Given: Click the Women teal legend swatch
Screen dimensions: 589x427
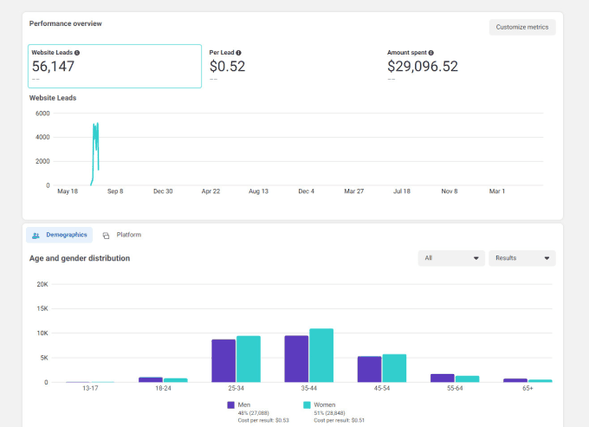Looking at the screenshot, I should 307,405.
